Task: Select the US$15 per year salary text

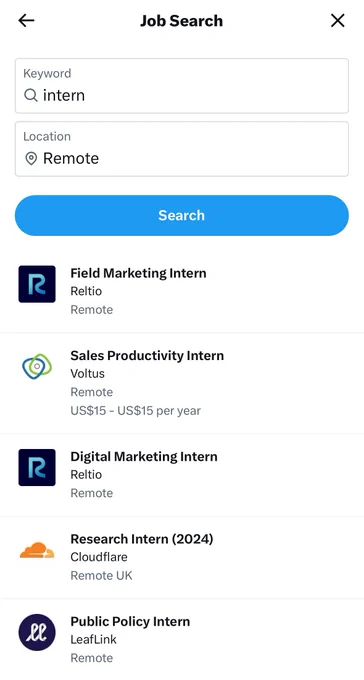Action: [x=135, y=411]
